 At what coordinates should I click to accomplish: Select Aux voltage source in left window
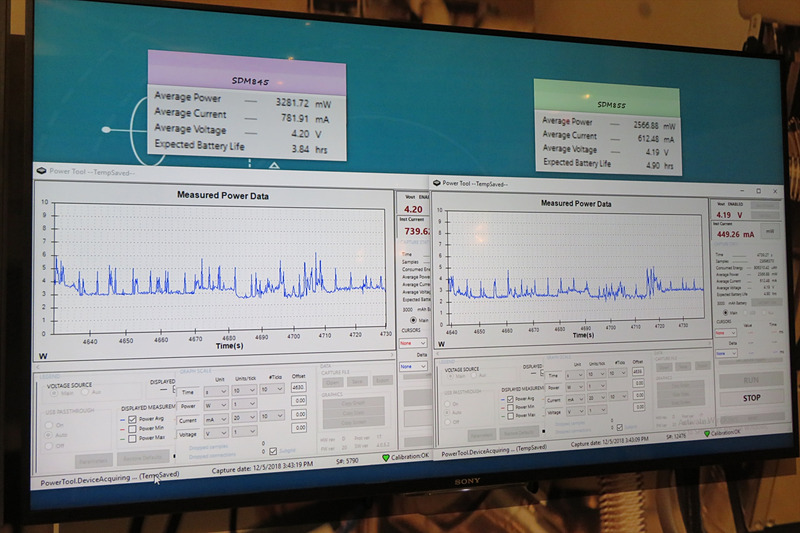click(85, 392)
